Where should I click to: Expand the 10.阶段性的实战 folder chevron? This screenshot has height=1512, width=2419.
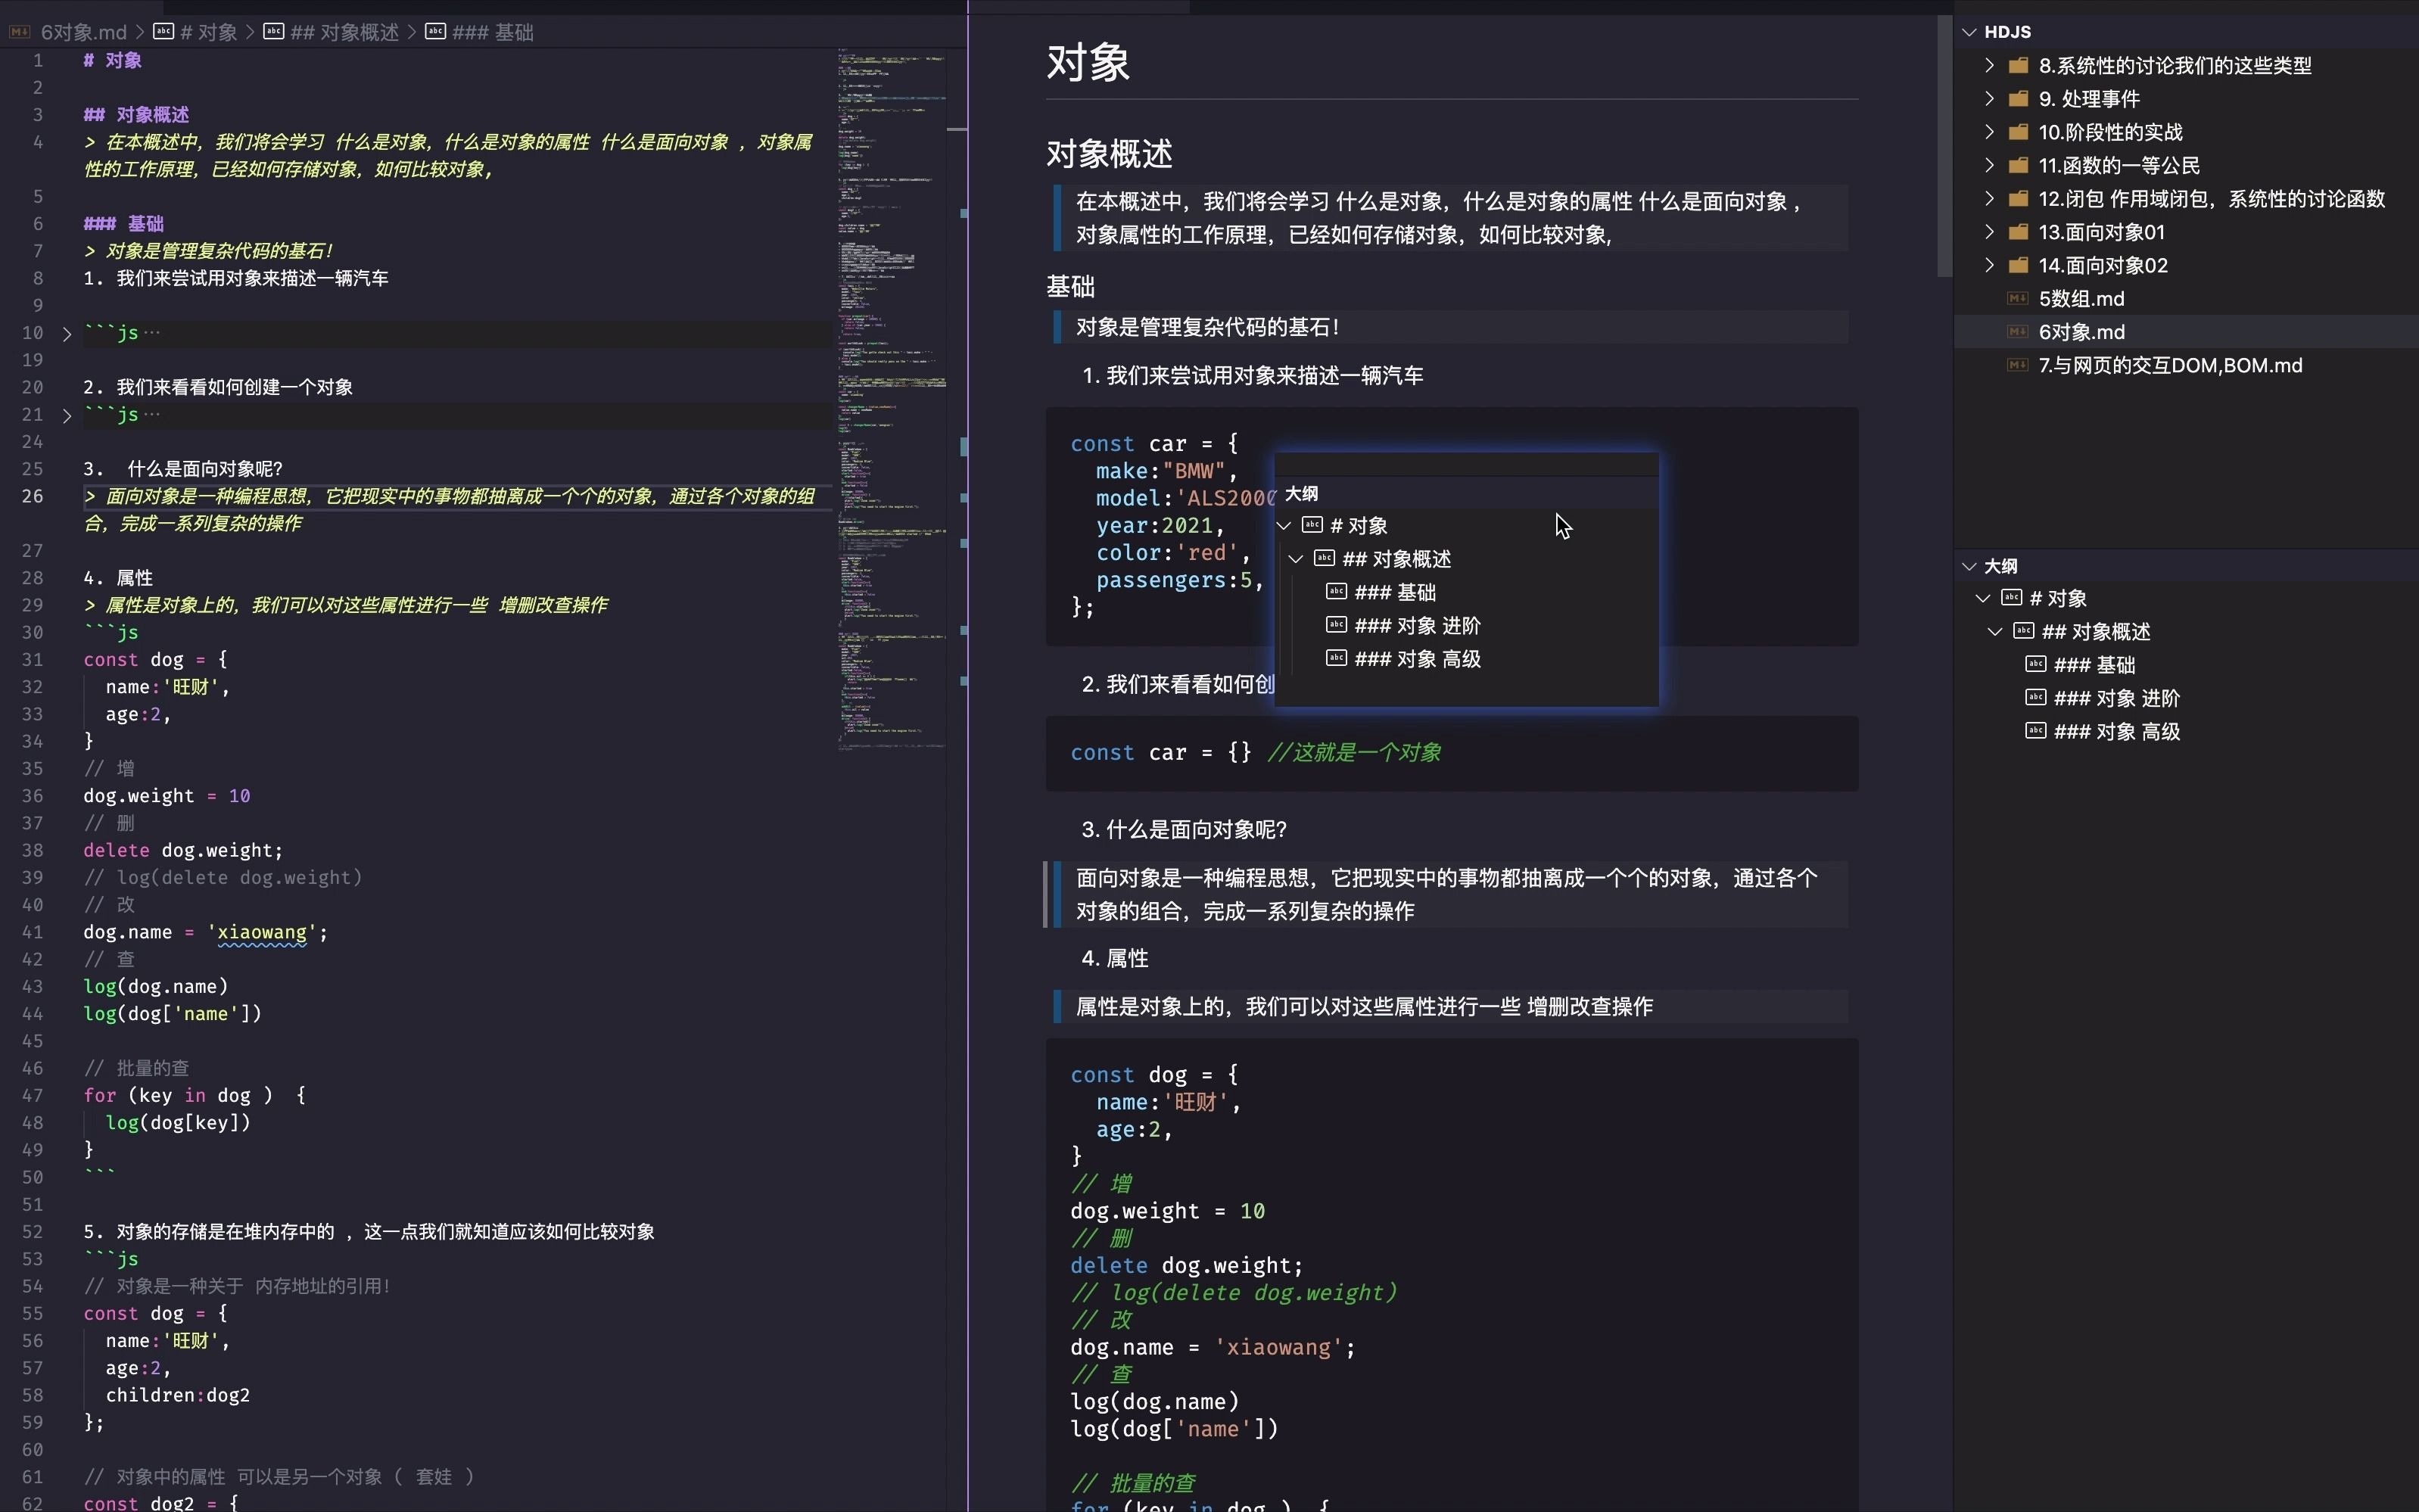(1990, 132)
